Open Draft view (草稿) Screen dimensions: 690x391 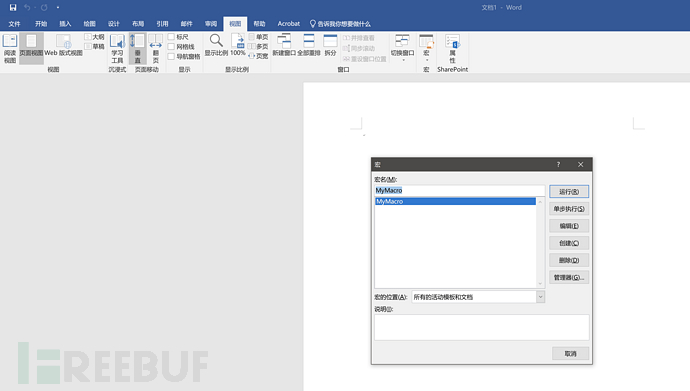tap(95, 47)
